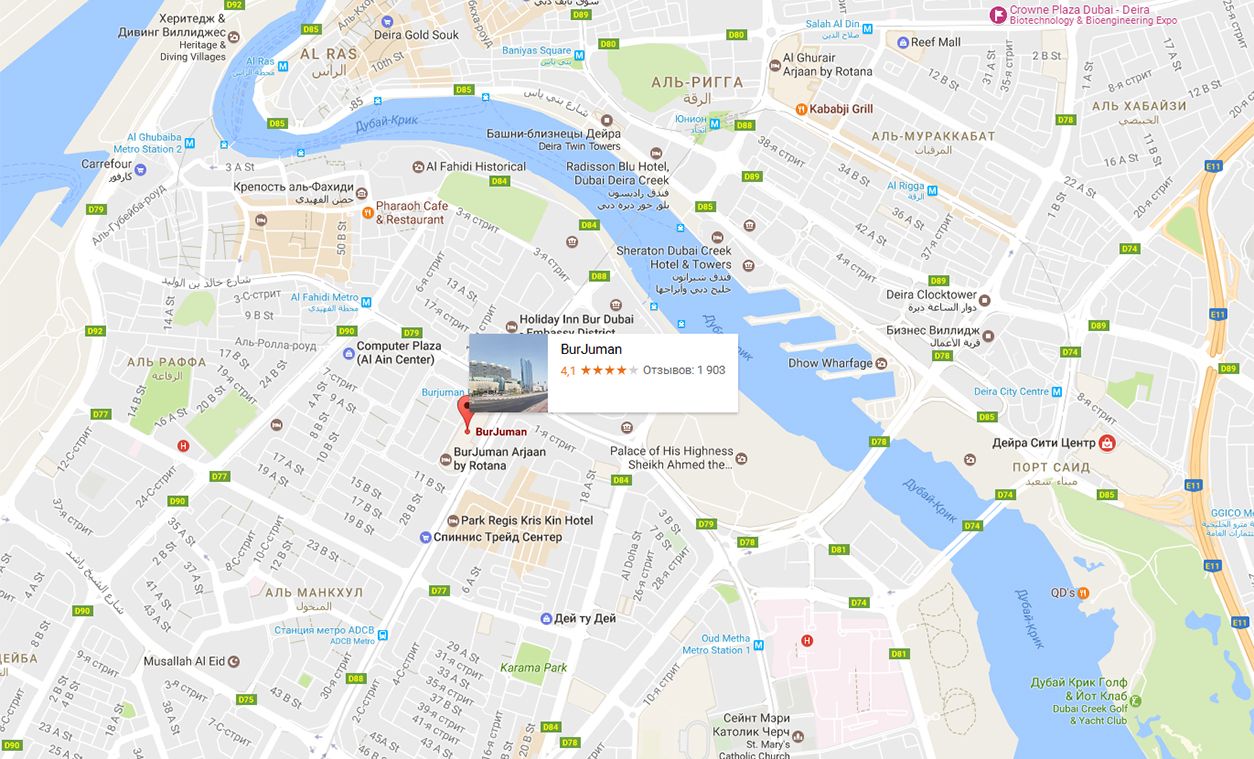The image size is (1254, 759).
Task: Click the BurJuman title in info card
Action: point(591,349)
